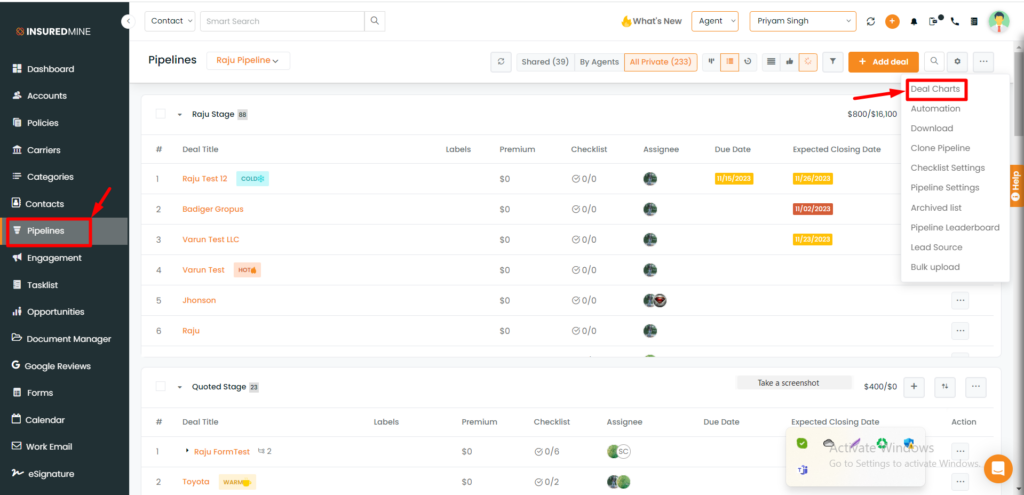Open Calendar in the sidebar

[x=38, y=420]
